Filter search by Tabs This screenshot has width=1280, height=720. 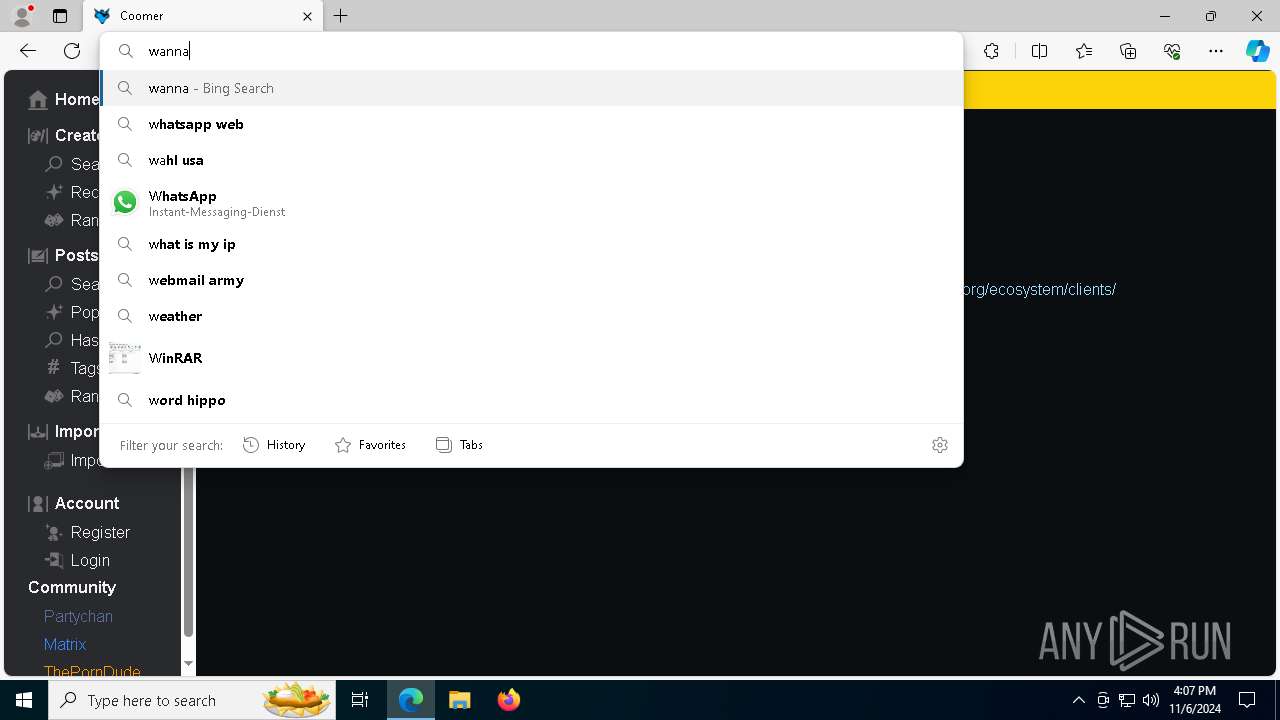460,445
